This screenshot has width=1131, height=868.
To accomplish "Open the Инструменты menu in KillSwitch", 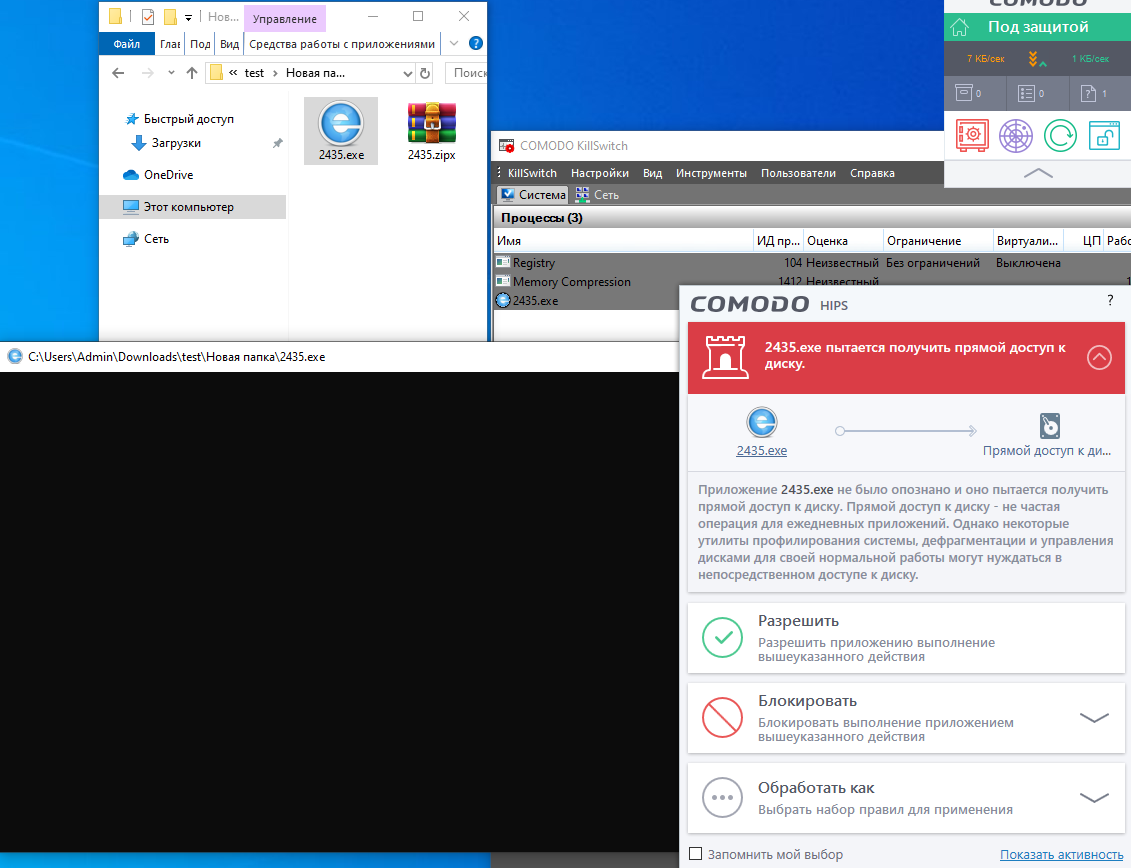I will point(711,173).
